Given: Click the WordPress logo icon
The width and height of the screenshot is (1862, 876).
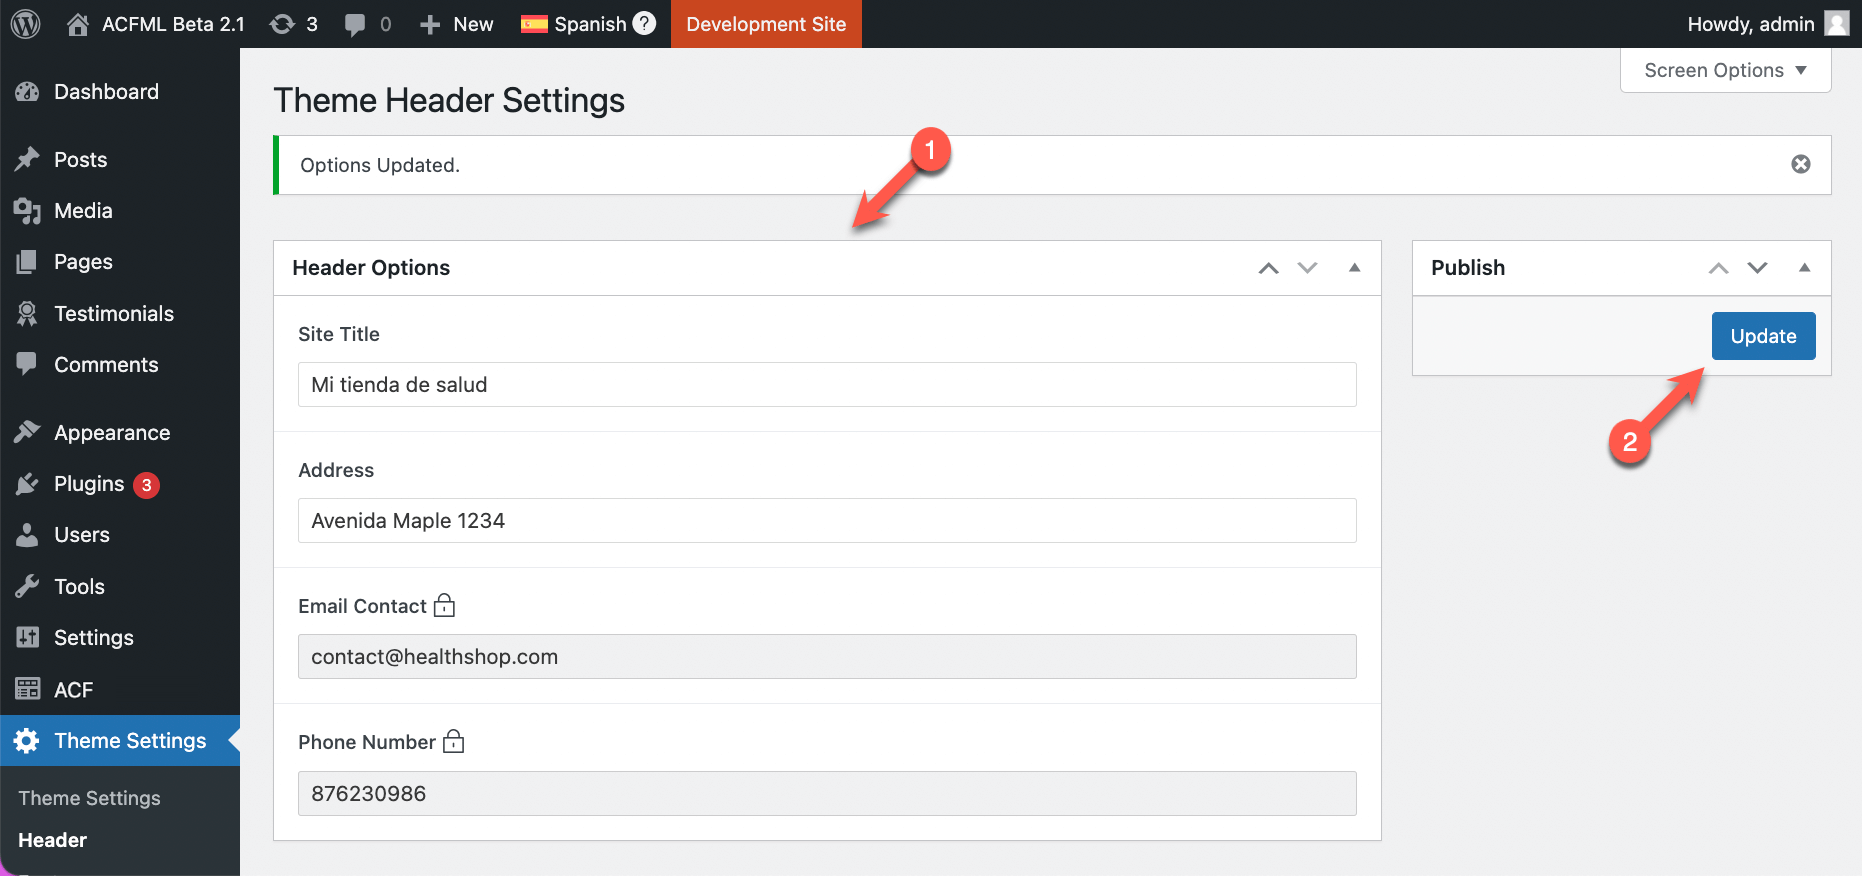Looking at the screenshot, I should point(26,24).
